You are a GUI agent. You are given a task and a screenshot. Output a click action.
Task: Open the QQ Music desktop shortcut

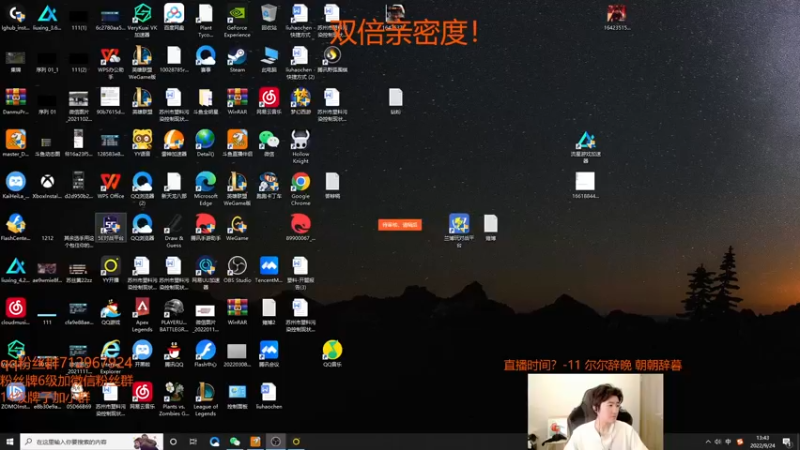click(x=332, y=354)
